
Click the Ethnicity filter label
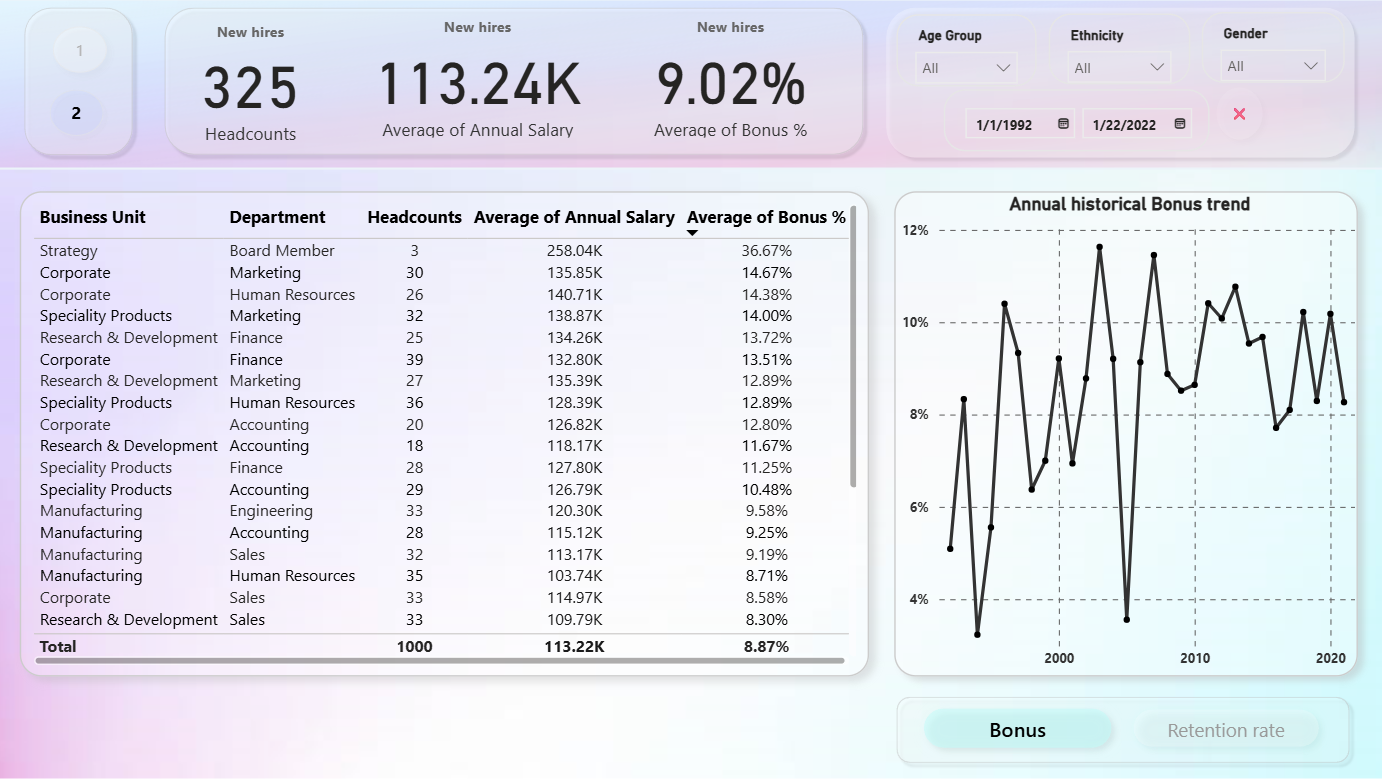point(1097,36)
